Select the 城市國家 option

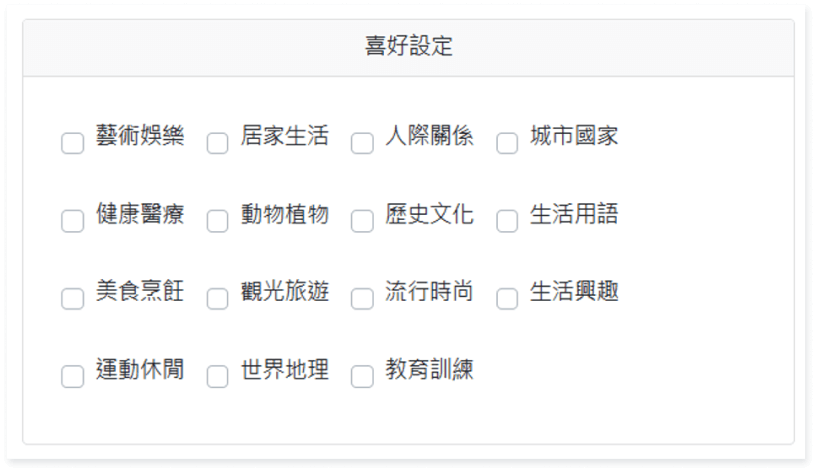click(507, 143)
